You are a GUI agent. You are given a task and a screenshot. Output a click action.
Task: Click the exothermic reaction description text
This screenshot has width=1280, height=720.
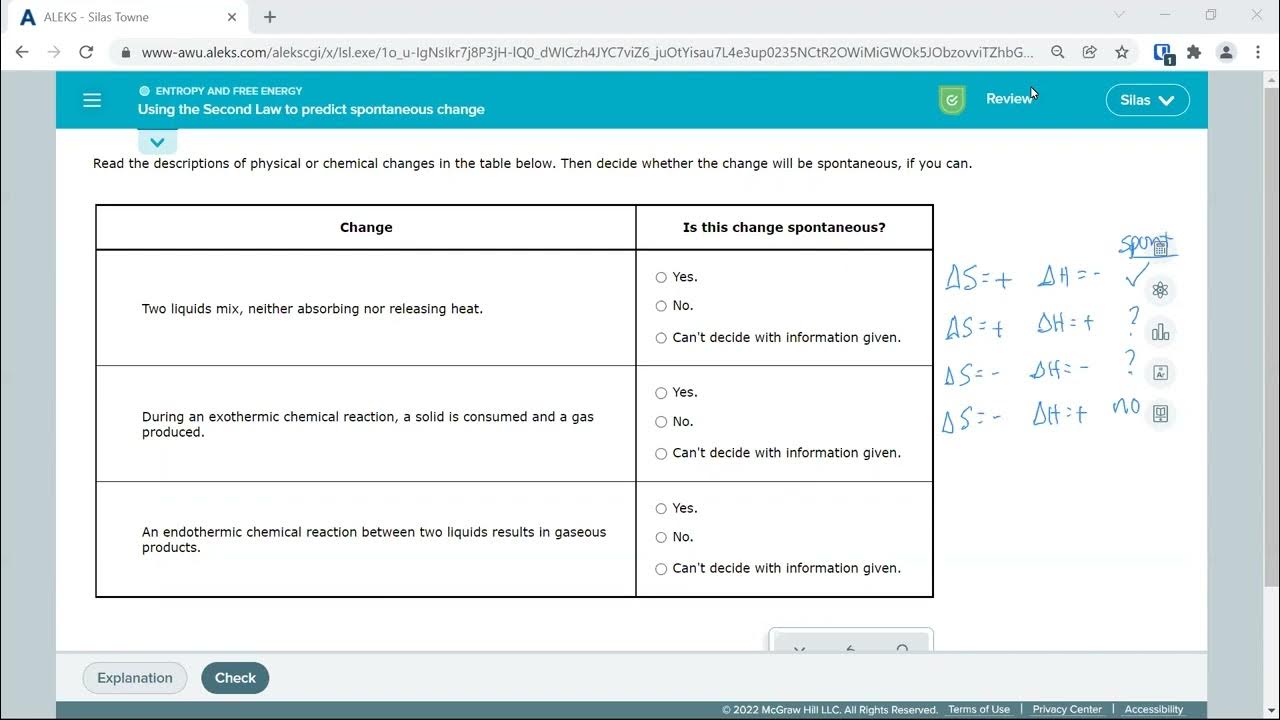pyautogui.click(x=368, y=424)
